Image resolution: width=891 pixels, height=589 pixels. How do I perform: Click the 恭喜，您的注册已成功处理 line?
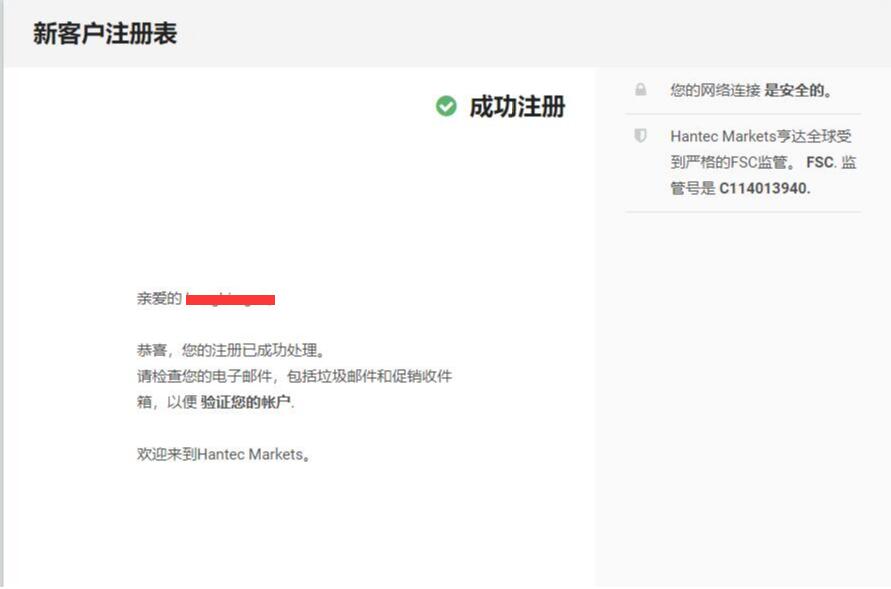[x=231, y=350]
